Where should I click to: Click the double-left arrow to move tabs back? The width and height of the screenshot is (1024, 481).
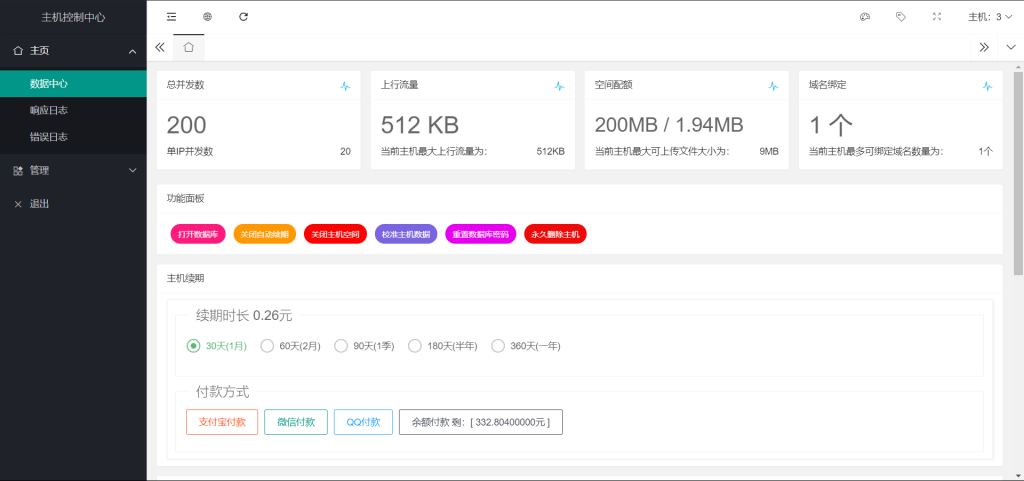[x=159, y=47]
